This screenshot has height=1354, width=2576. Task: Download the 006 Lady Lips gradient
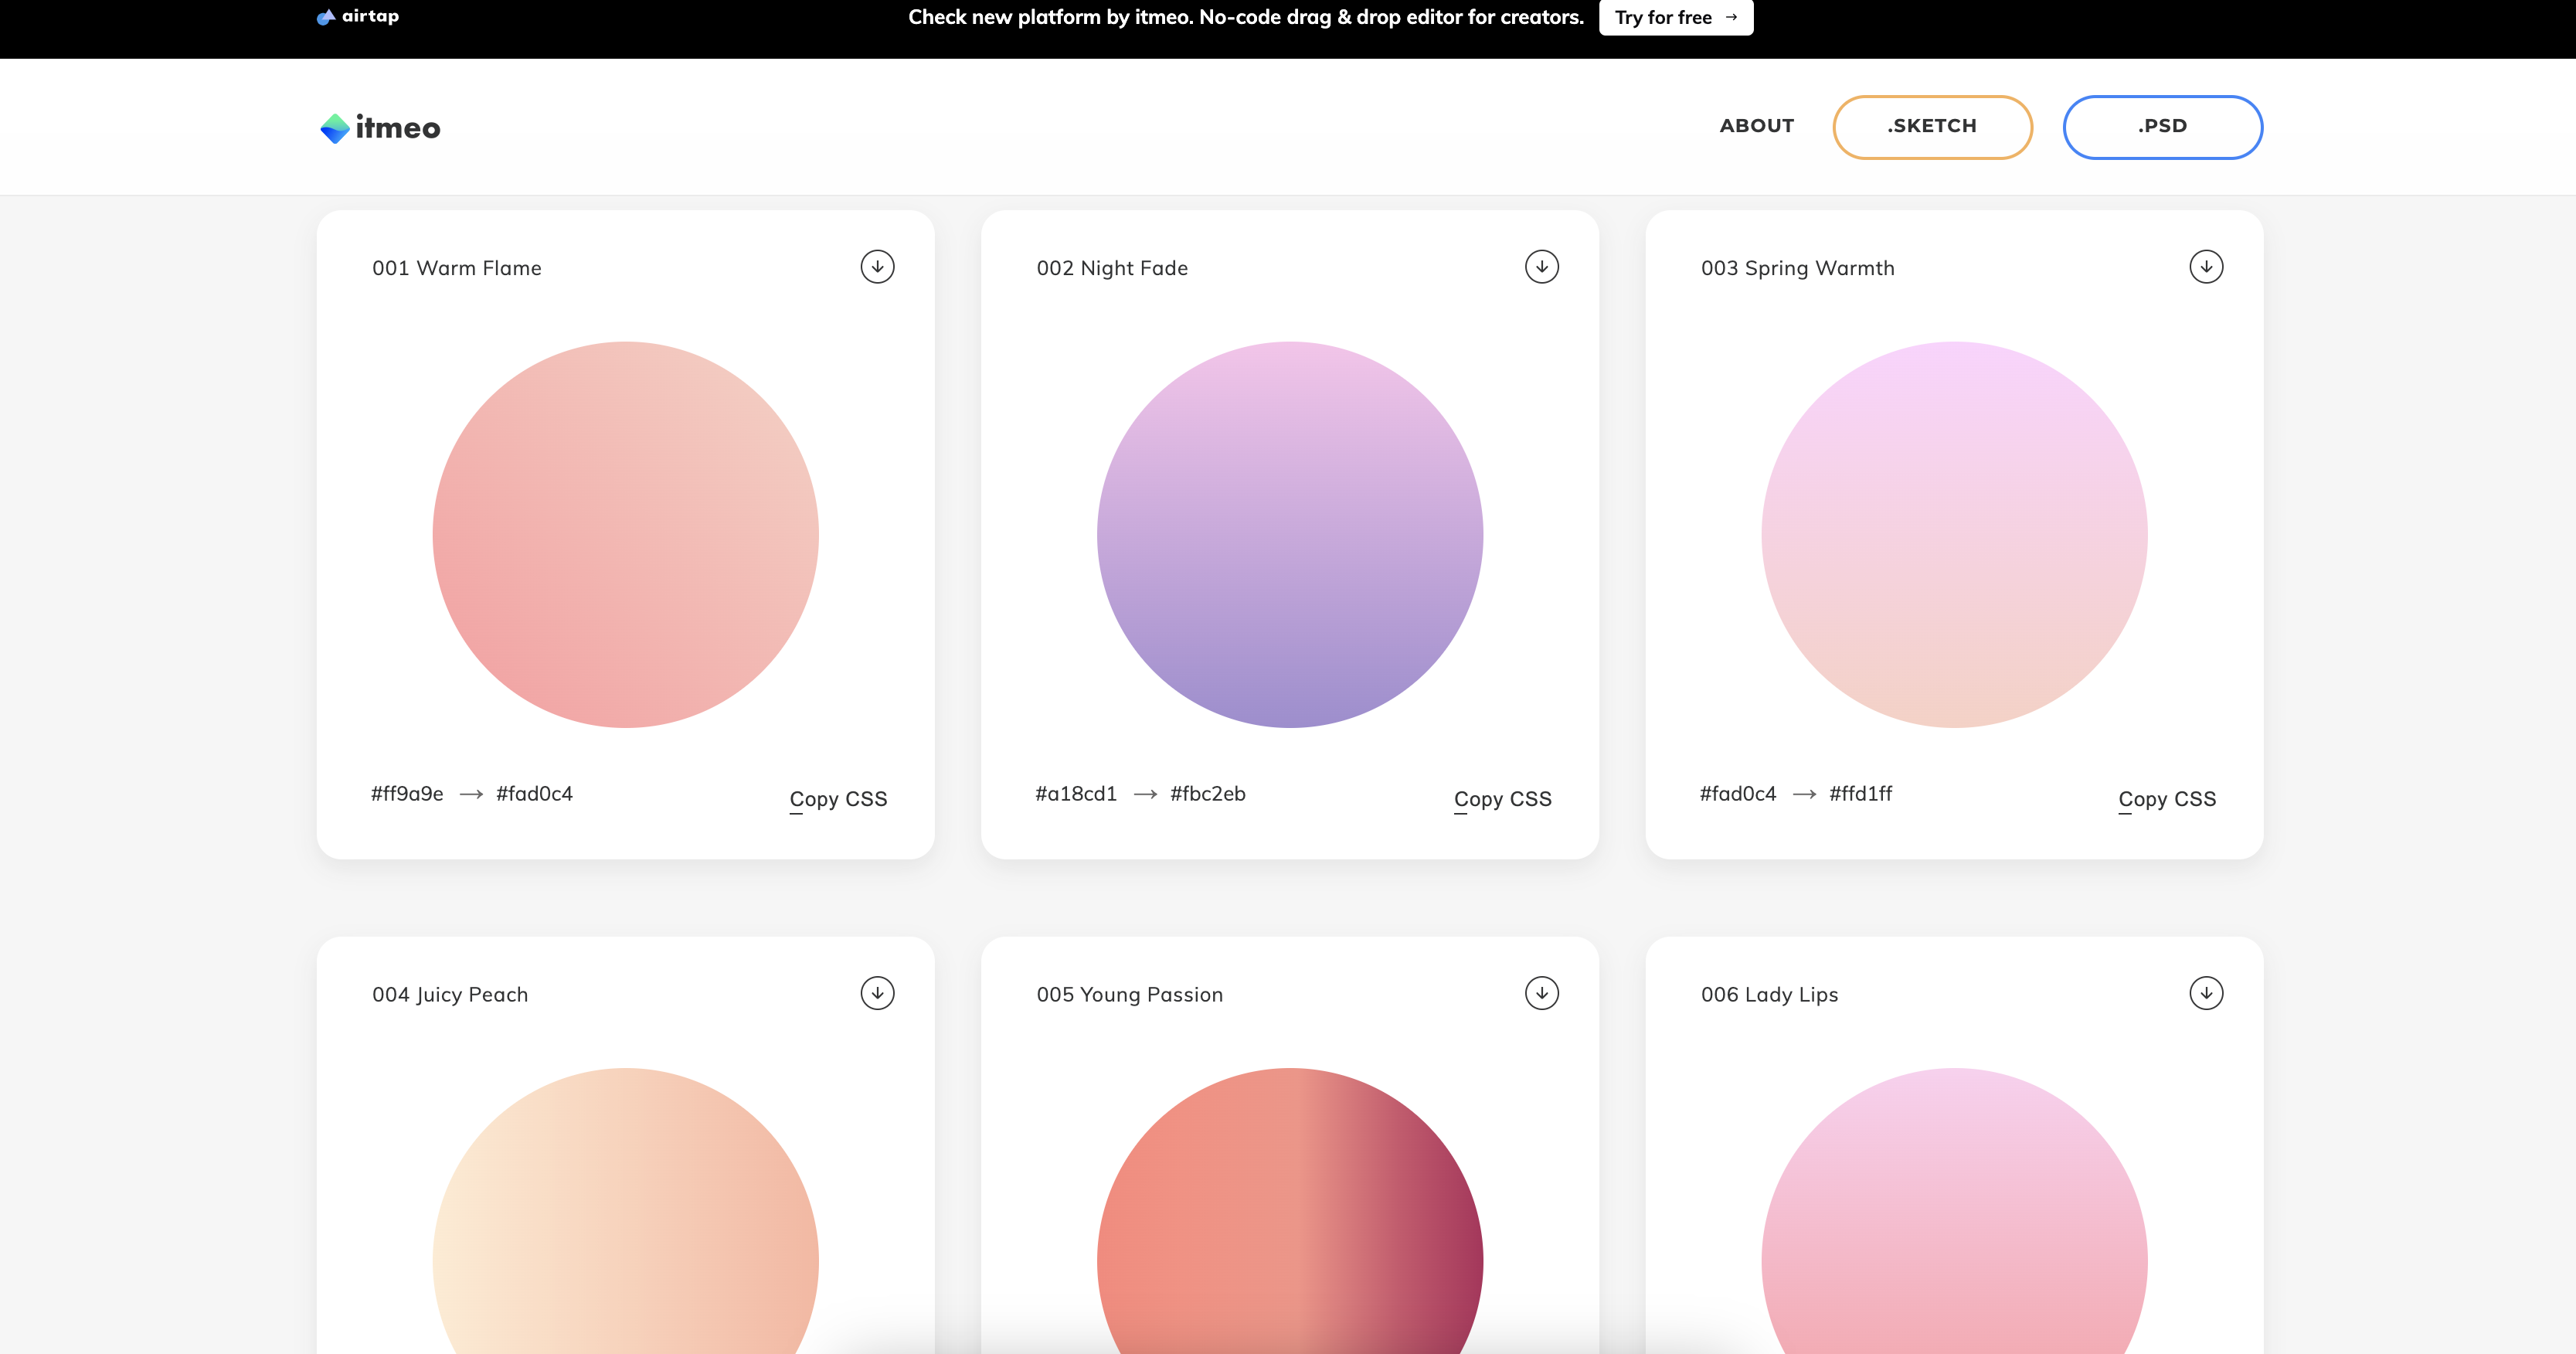pyautogui.click(x=2205, y=993)
